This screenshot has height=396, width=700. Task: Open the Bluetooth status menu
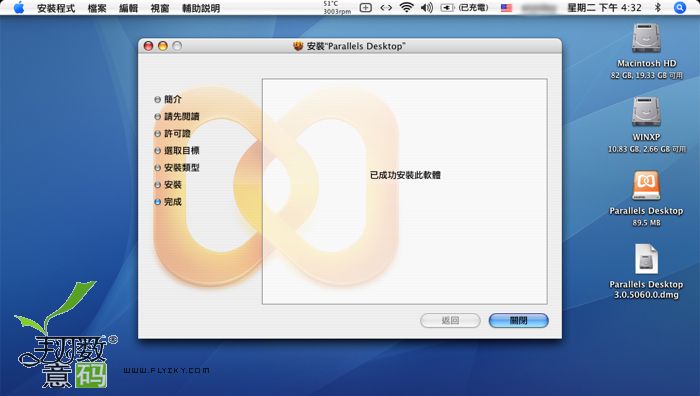pyautogui.click(x=658, y=8)
